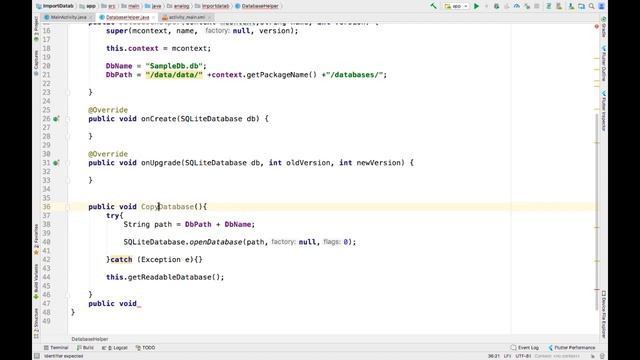Click the LF line separator in status bar

point(507,356)
